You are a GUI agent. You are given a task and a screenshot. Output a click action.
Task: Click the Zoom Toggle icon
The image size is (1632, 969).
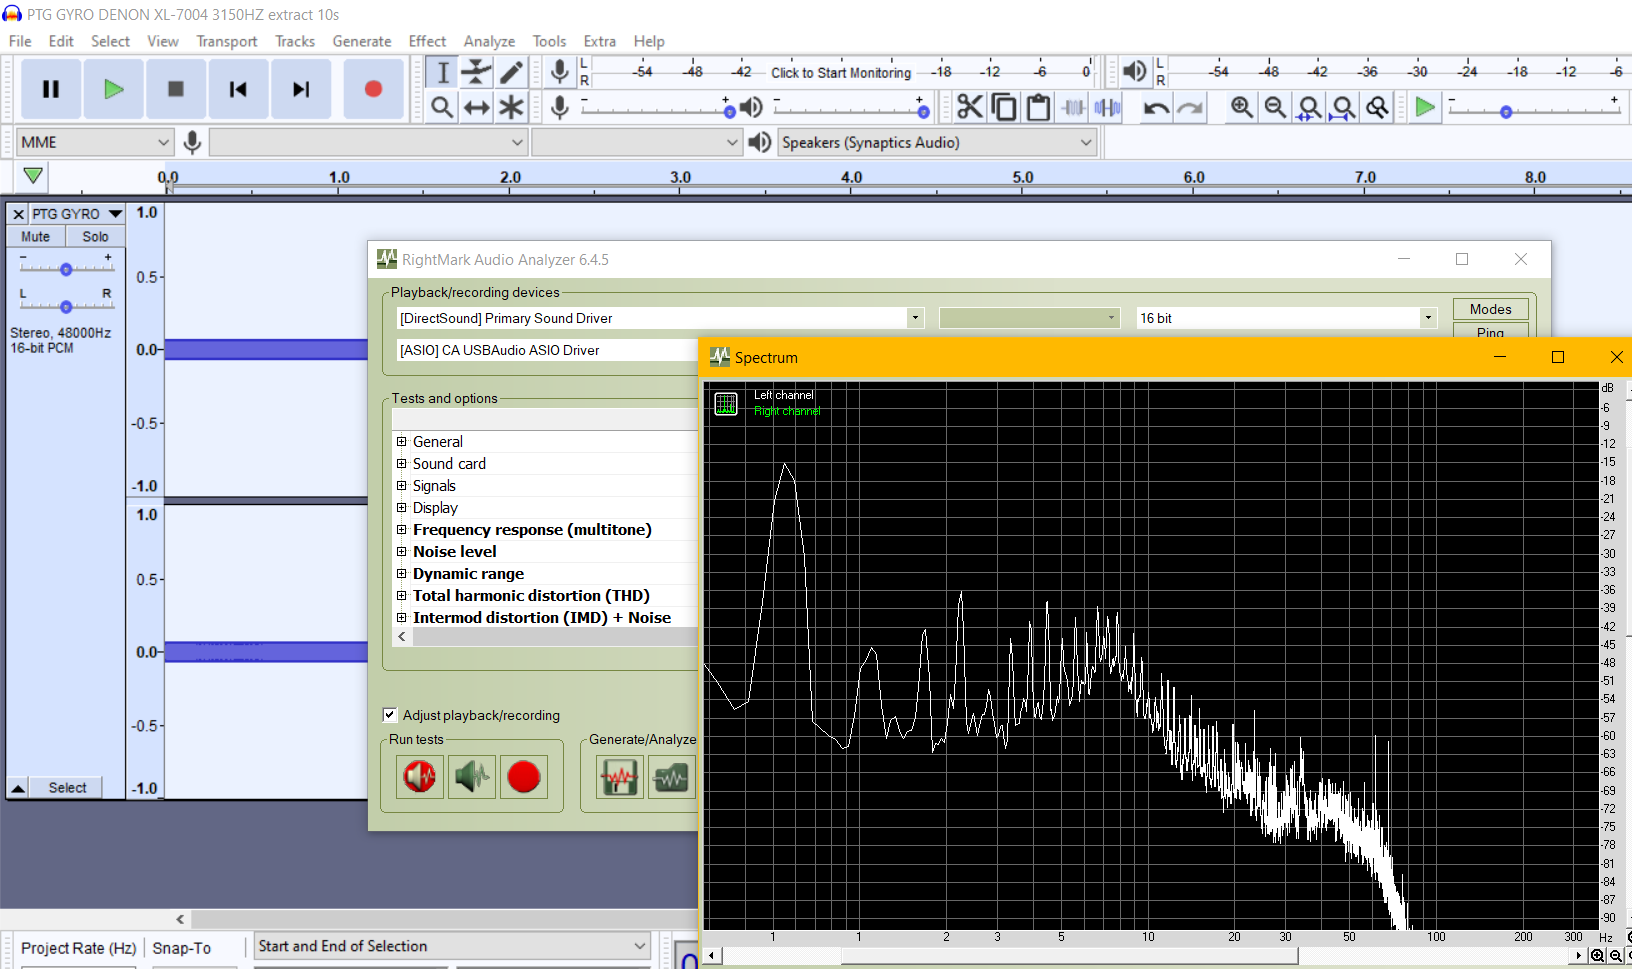click(1377, 107)
